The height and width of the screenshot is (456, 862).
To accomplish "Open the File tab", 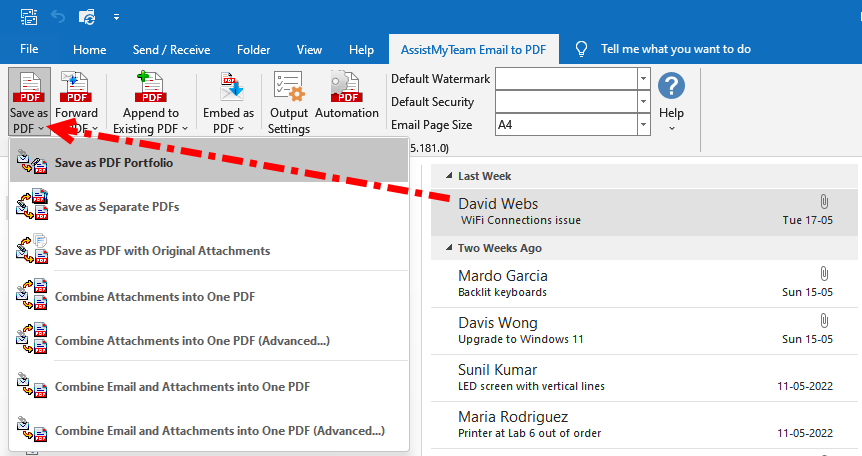I will (29, 49).
